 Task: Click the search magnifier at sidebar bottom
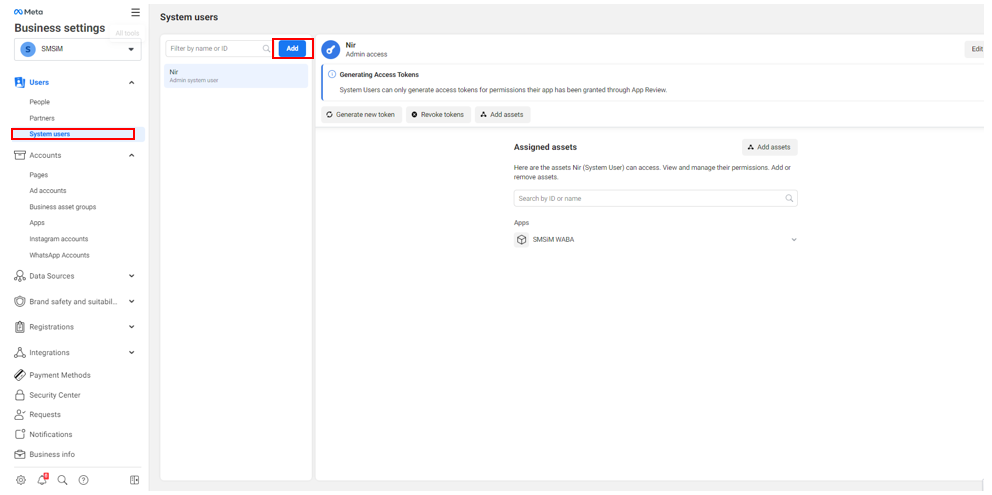tap(62, 480)
